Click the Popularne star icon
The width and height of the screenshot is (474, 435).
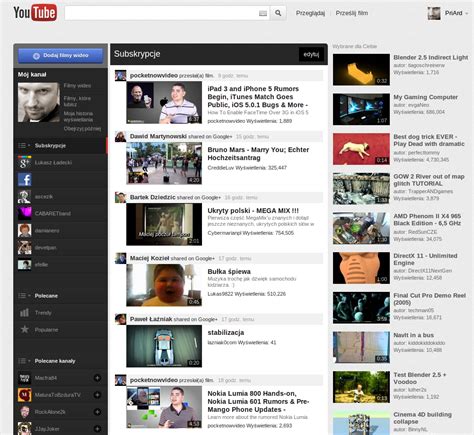click(x=24, y=329)
